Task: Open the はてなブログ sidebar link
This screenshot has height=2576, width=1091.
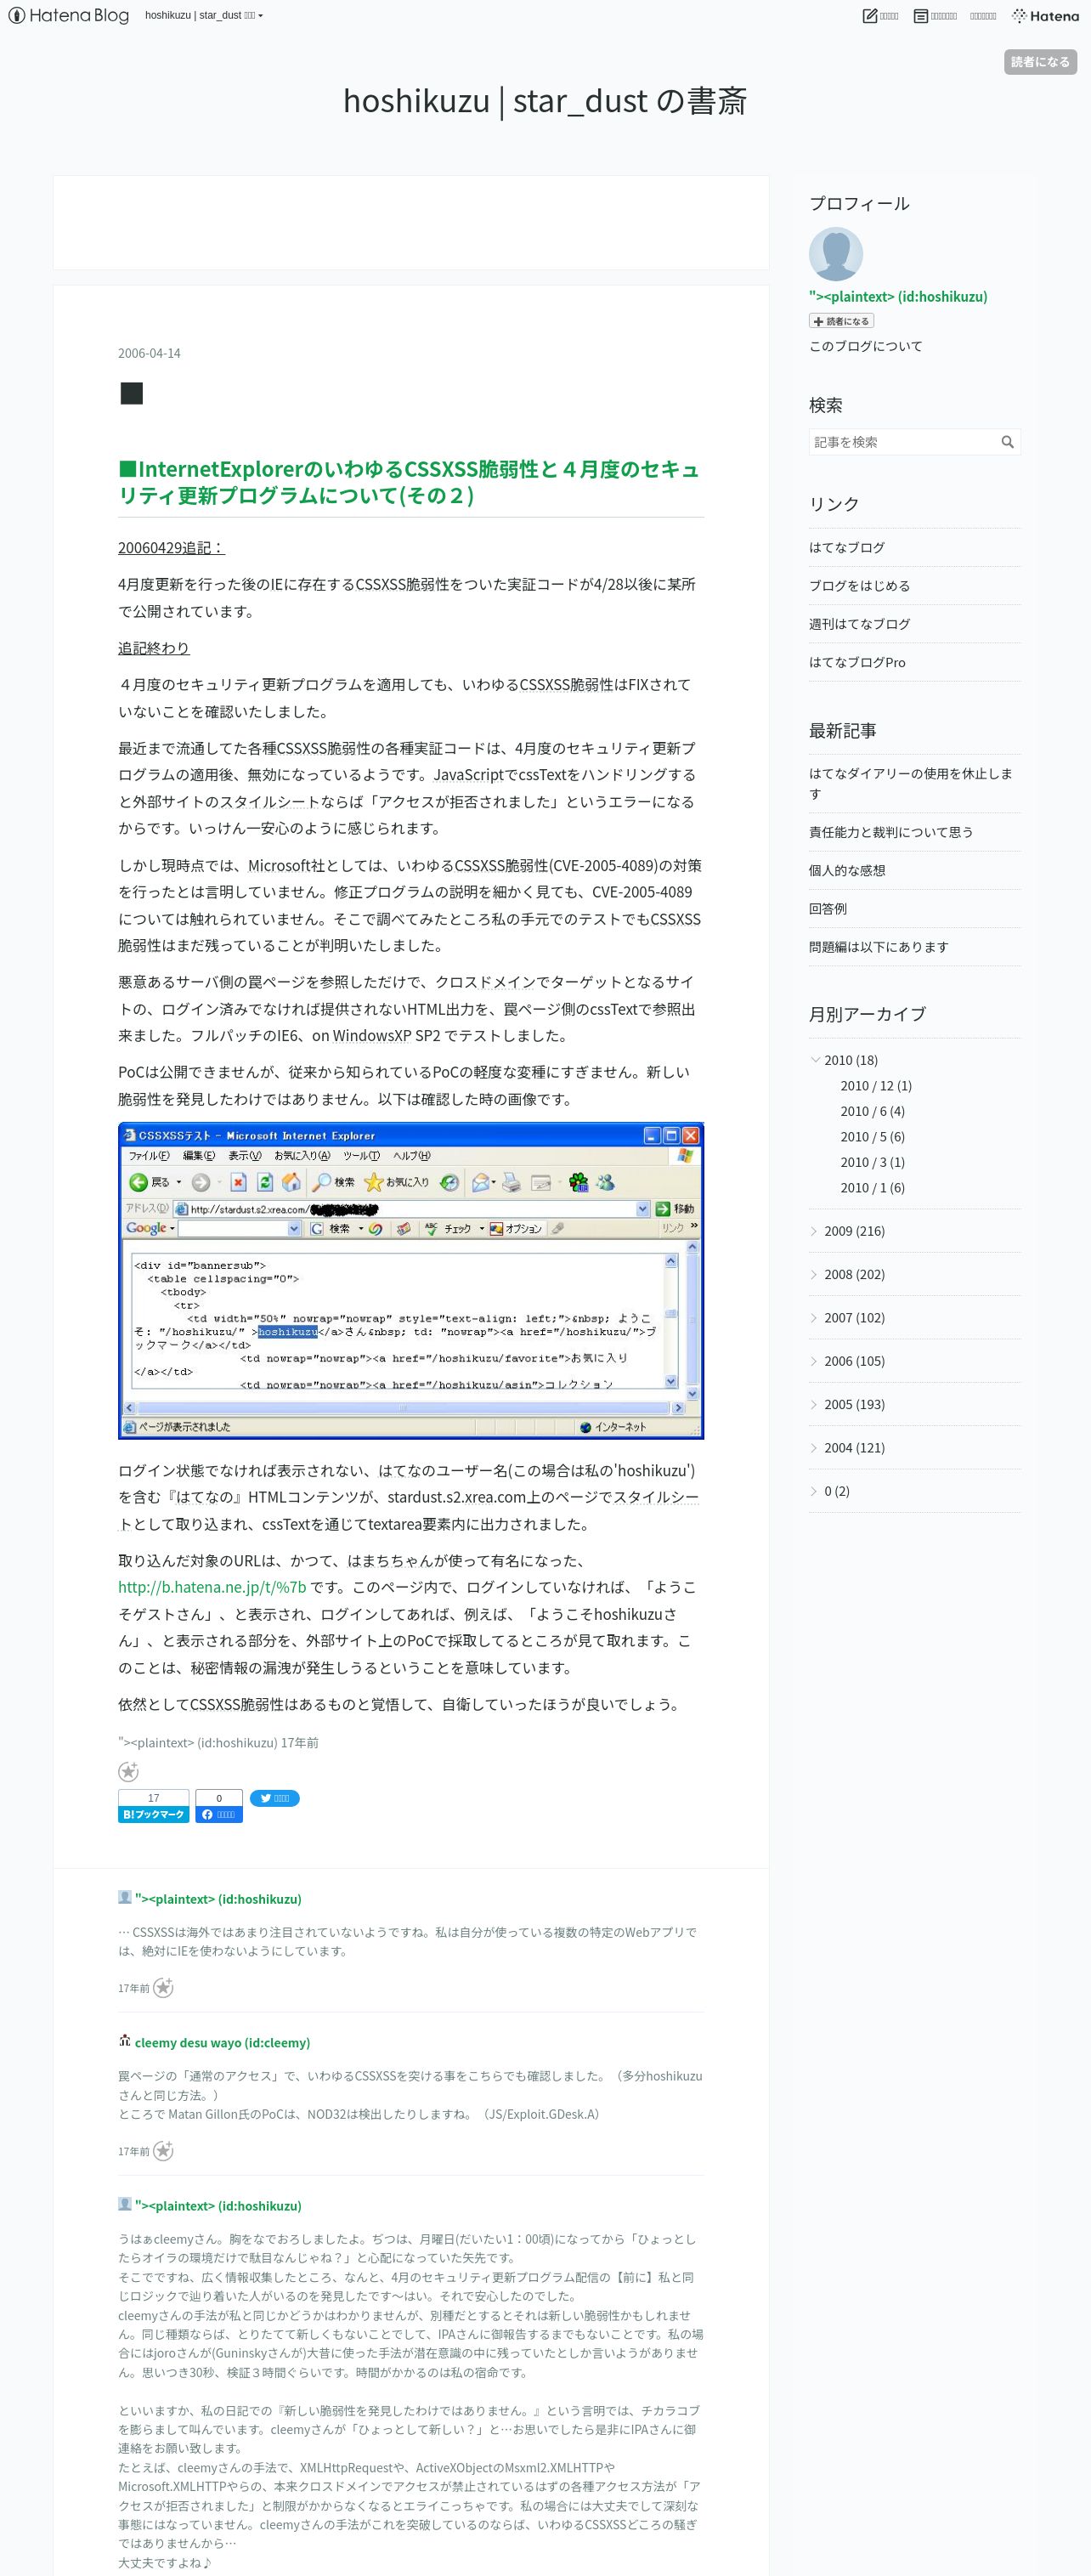Action: (847, 548)
